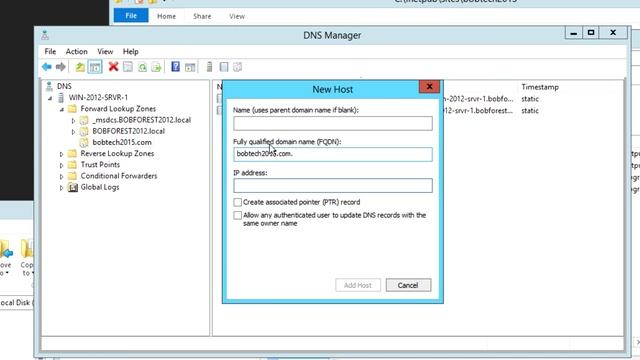Viewport: 640px width, 360px height.
Task: Click the green Refresh toolbar icon
Action: [142, 67]
